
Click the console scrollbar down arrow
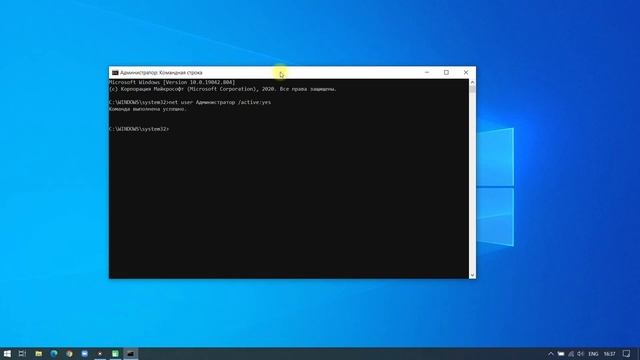click(472, 276)
